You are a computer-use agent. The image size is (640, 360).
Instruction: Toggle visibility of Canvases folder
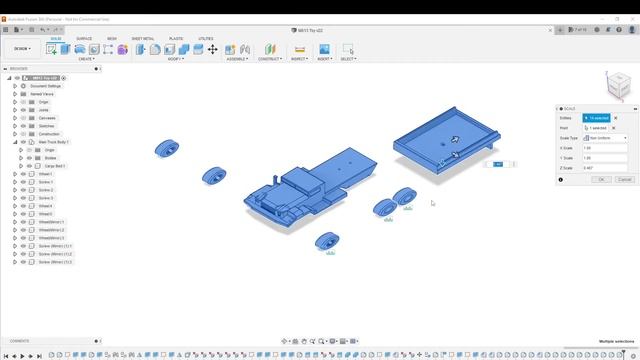(x=23, y=118)
